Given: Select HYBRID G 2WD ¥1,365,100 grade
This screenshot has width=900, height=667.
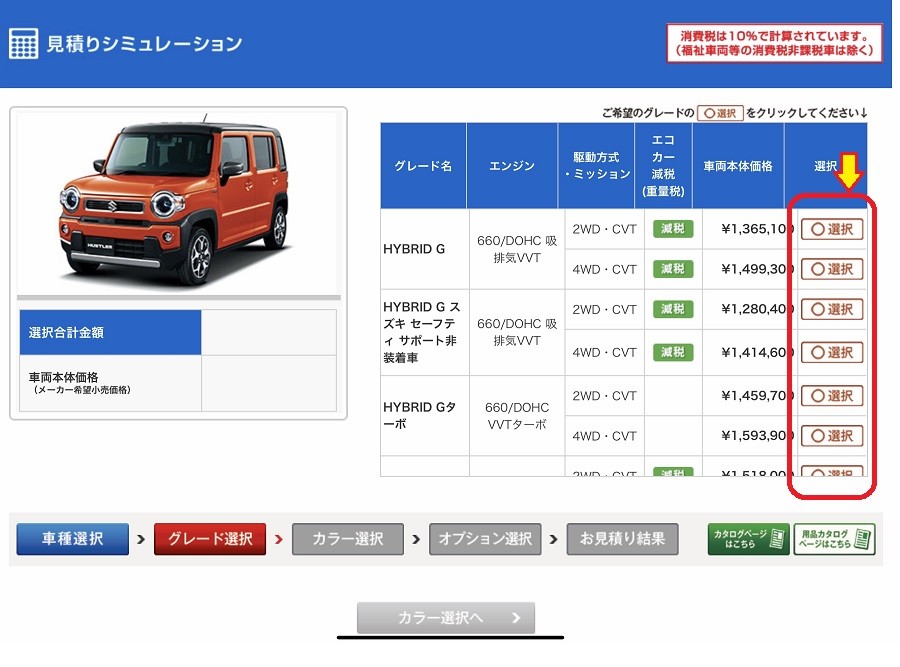Looking at the screenshot, I should [832, 229].
